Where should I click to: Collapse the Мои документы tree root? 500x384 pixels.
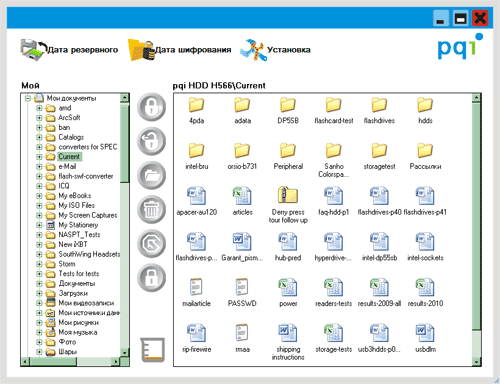[x=28, y=98]
